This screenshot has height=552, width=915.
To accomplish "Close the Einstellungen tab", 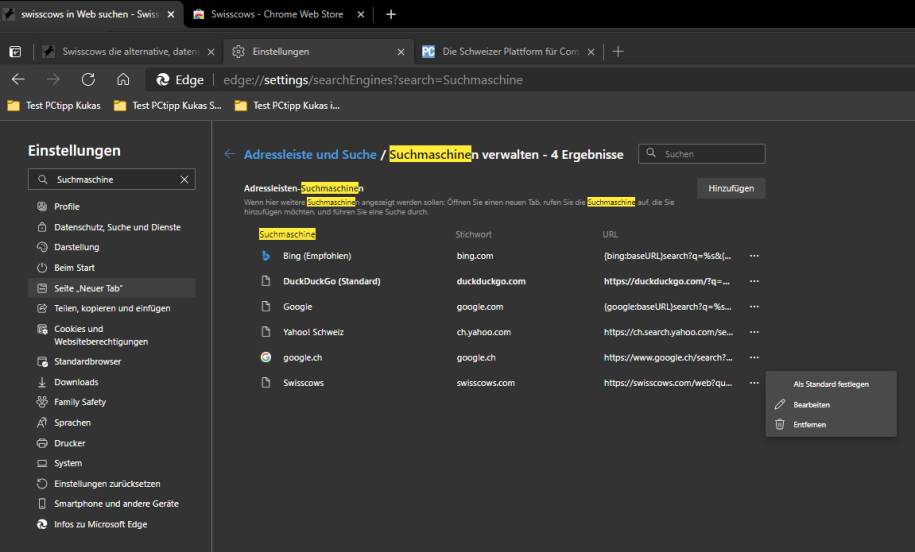I will [401, 52].
